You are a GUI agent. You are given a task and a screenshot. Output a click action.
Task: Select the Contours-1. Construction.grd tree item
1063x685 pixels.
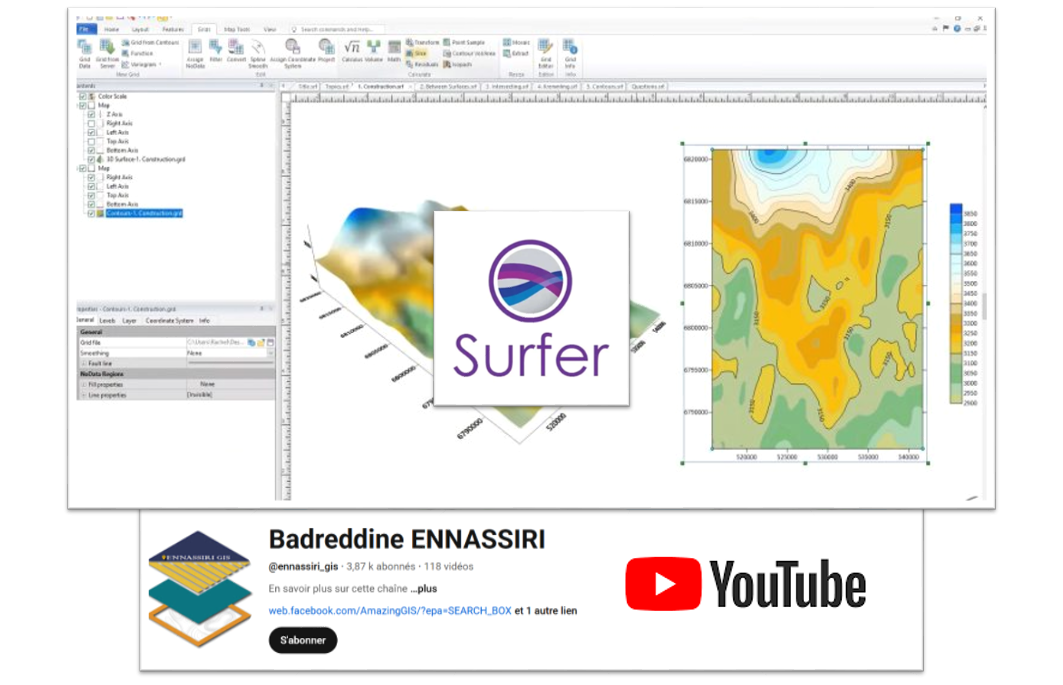click(x=144, y=213)
